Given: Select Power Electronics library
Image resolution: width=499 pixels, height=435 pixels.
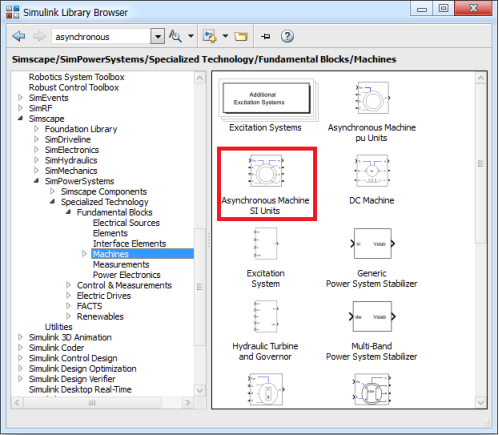Looking at the screenshot, I should click(127, 275).
